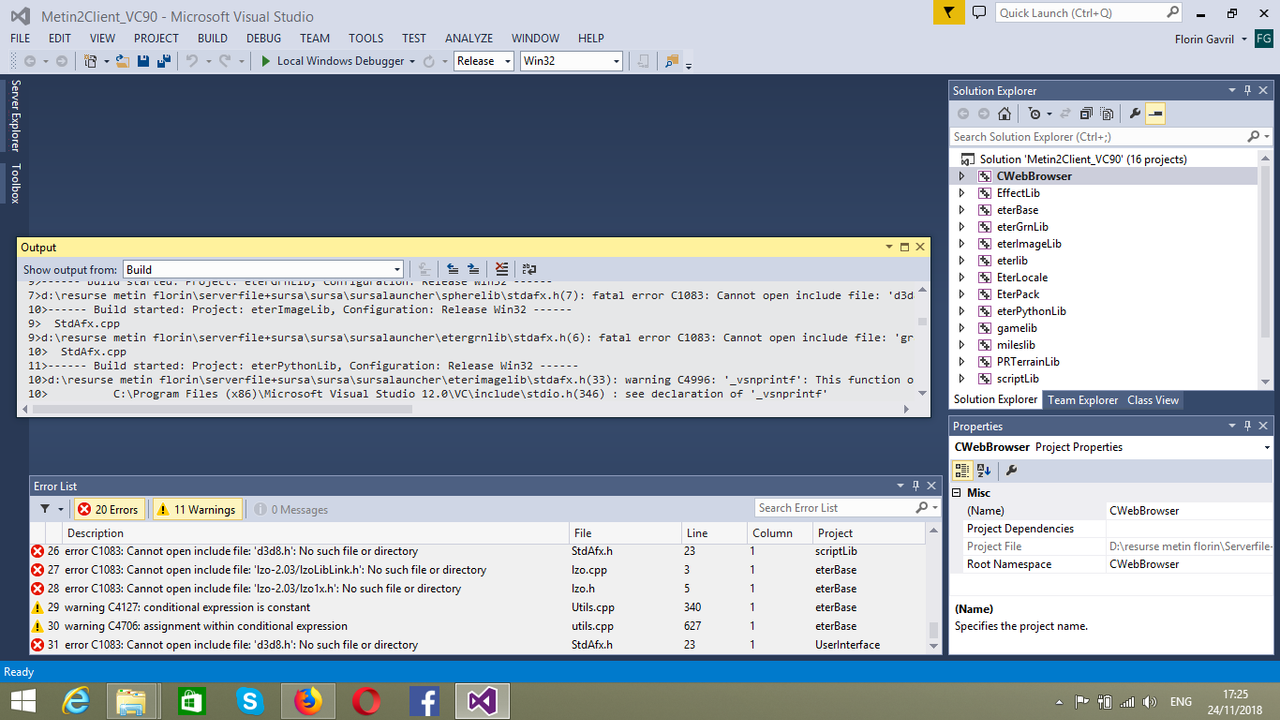Screen dimensions: 1280x720
Task: Open the Server Explorer side tab
Action: click(x=15, y=116)
